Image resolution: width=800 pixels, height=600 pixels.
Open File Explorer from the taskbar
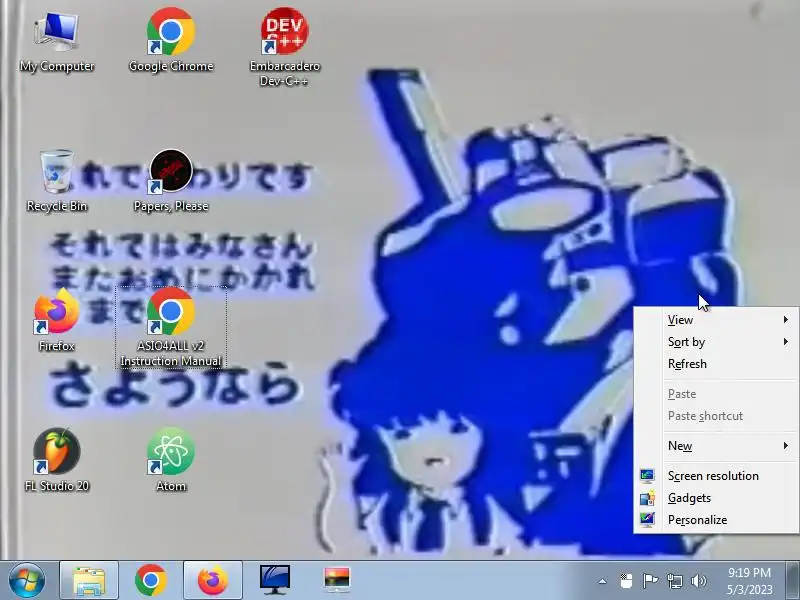89,580
